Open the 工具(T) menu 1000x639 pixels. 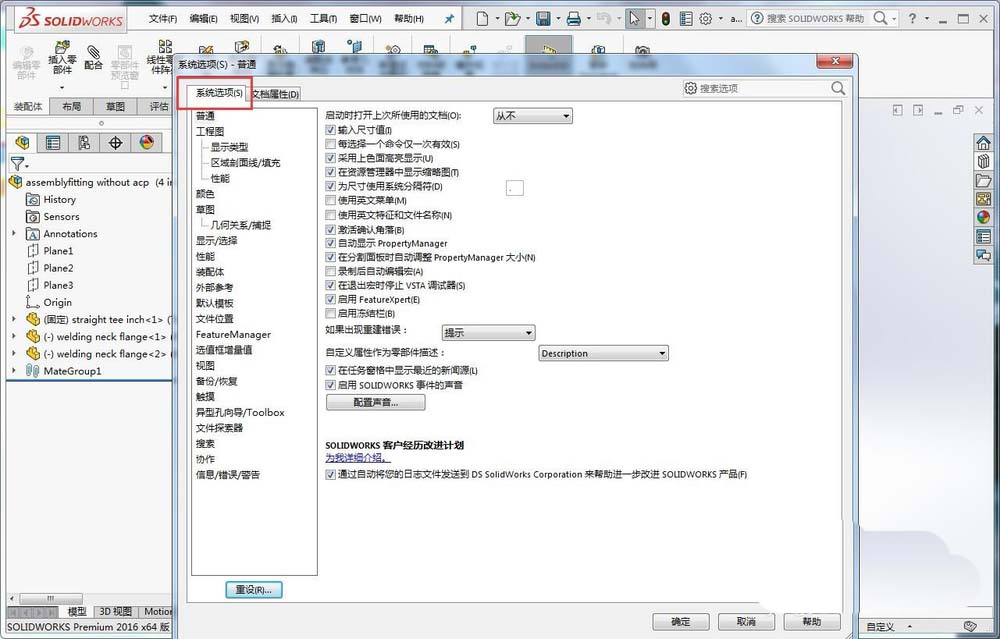tap(323, 19)
